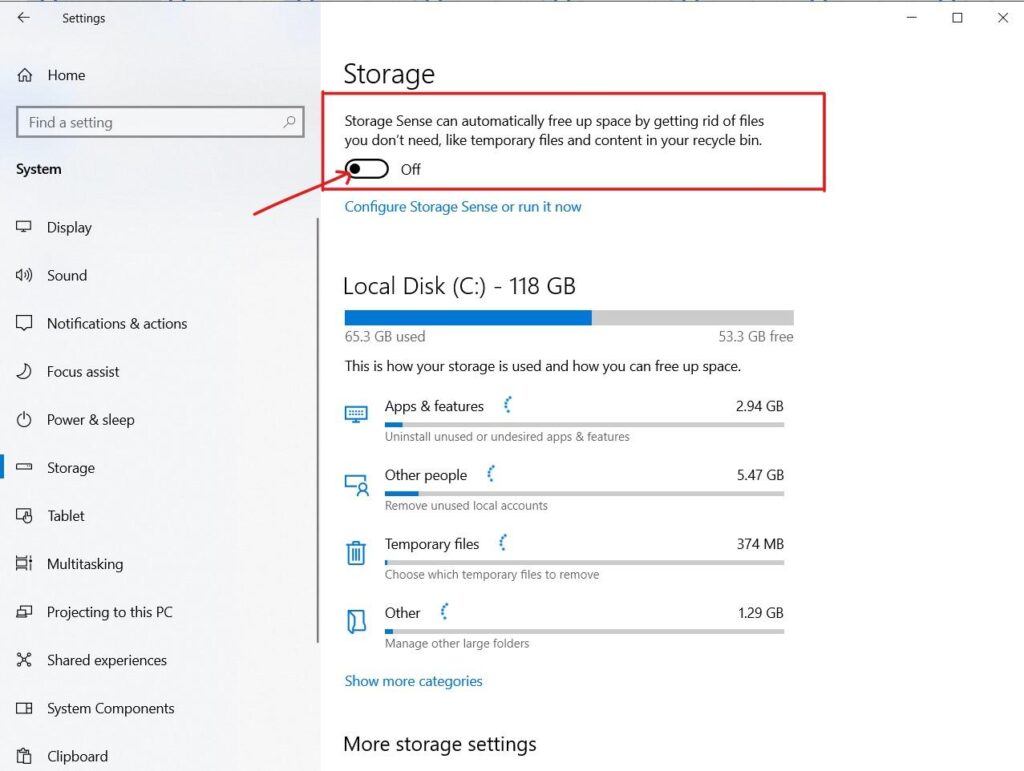The width and height of the screenshot is (1024, 771).
Task: Go back using the Settings back arrow
Action: [24, 18]
